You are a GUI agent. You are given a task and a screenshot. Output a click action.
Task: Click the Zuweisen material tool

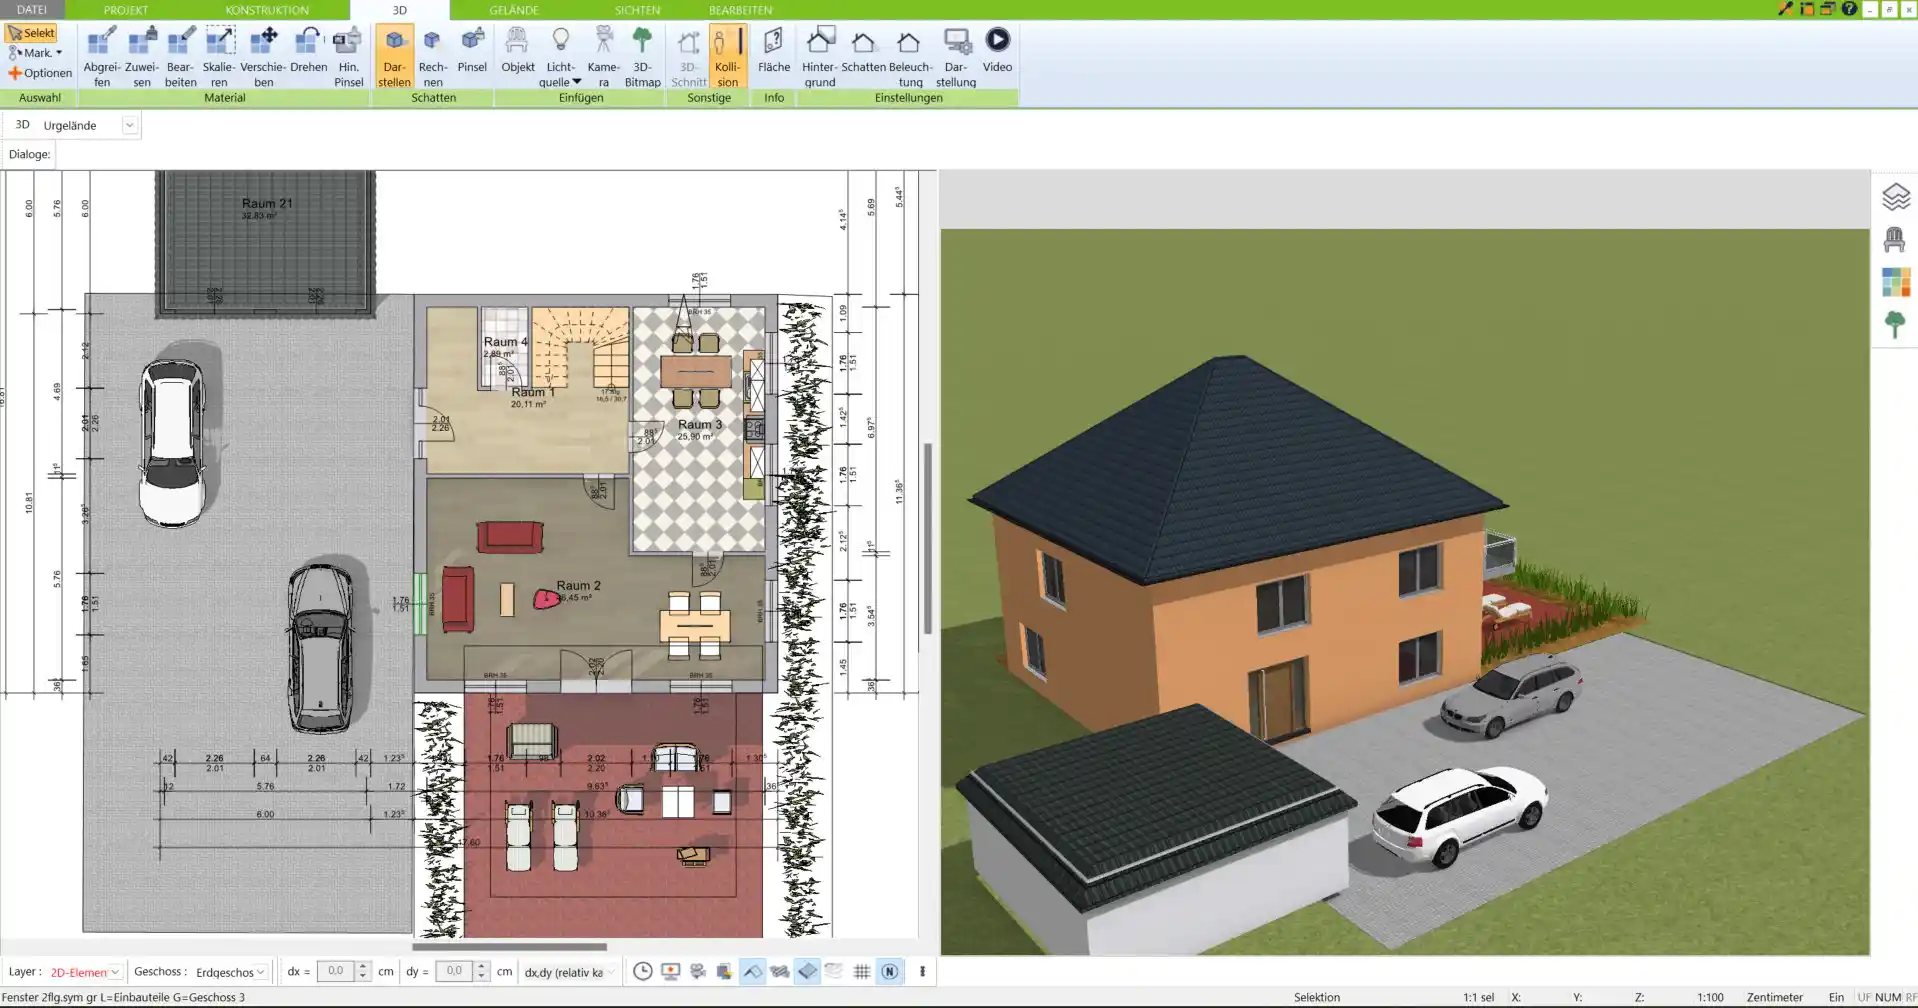point(142,57)
